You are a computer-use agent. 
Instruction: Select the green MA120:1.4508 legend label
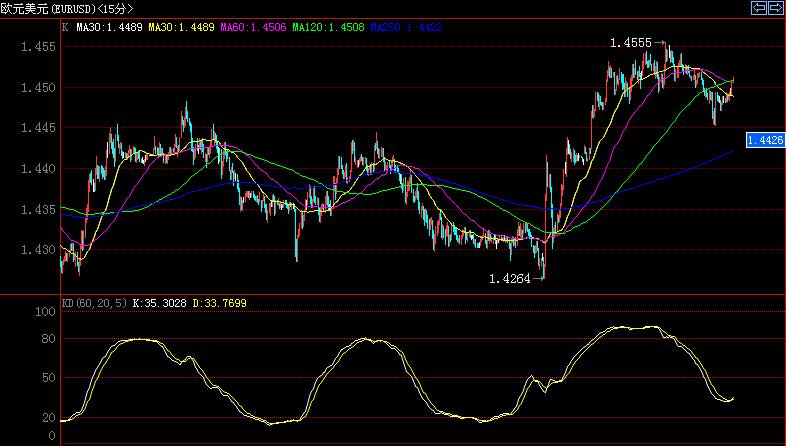coord(328,27)
